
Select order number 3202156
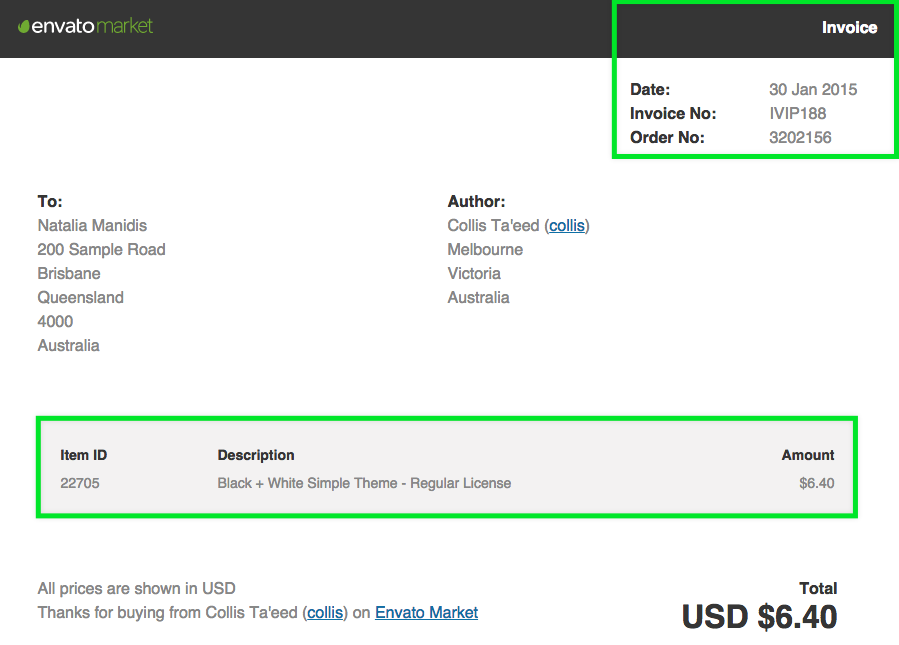(x=800, y=138)
